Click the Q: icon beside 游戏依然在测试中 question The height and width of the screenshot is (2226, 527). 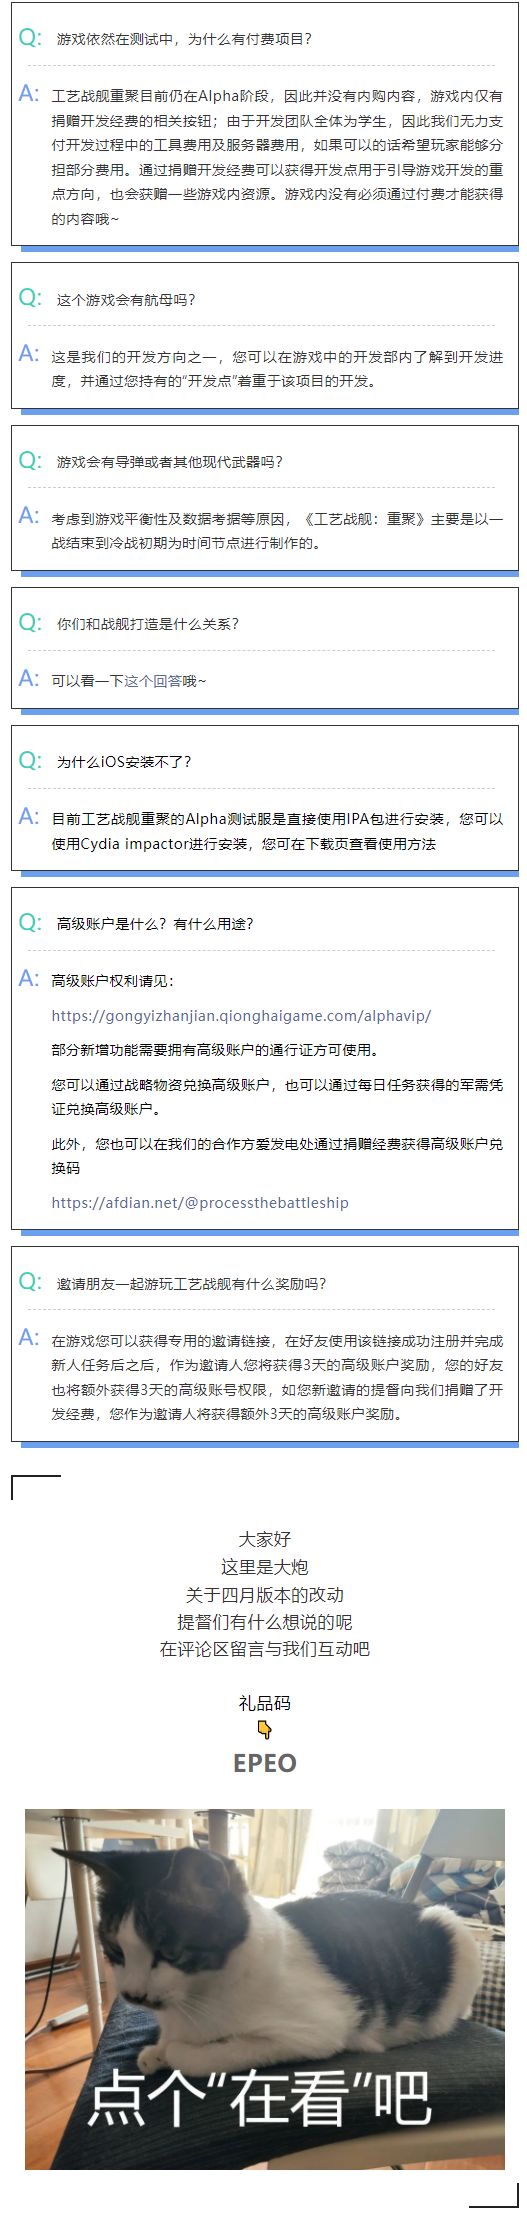point(30,38)
